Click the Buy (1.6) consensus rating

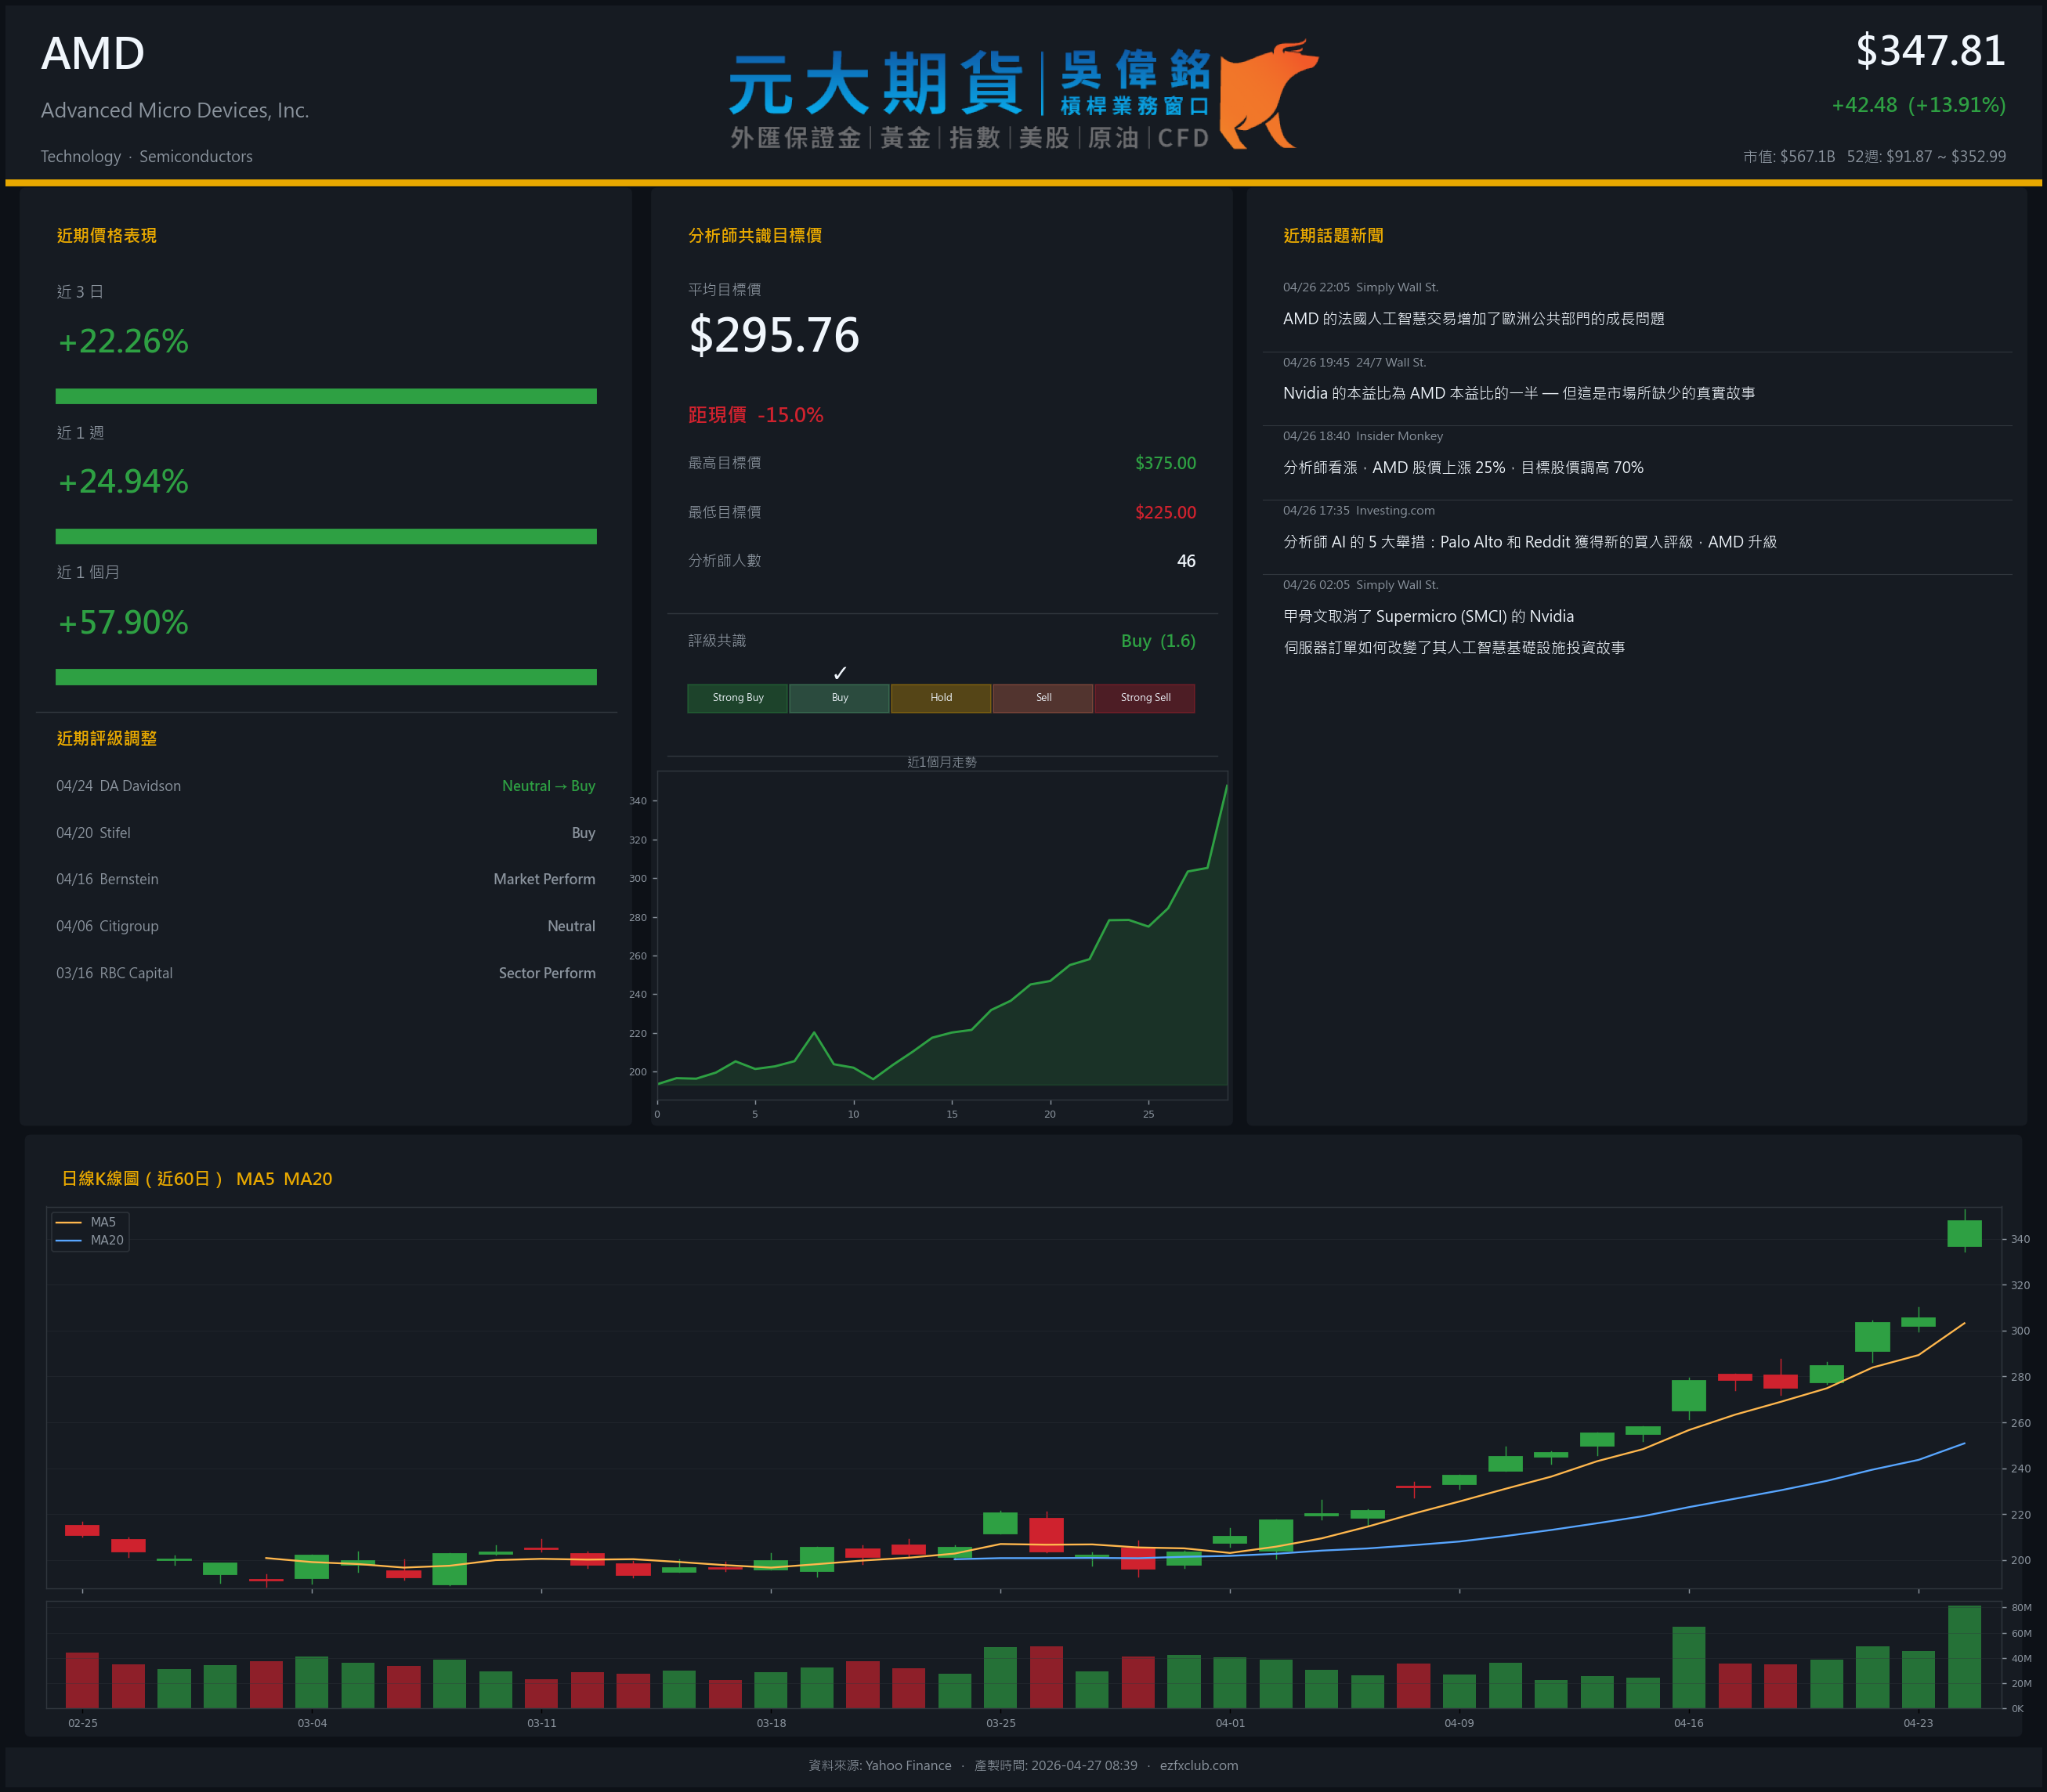(1158, 641)
